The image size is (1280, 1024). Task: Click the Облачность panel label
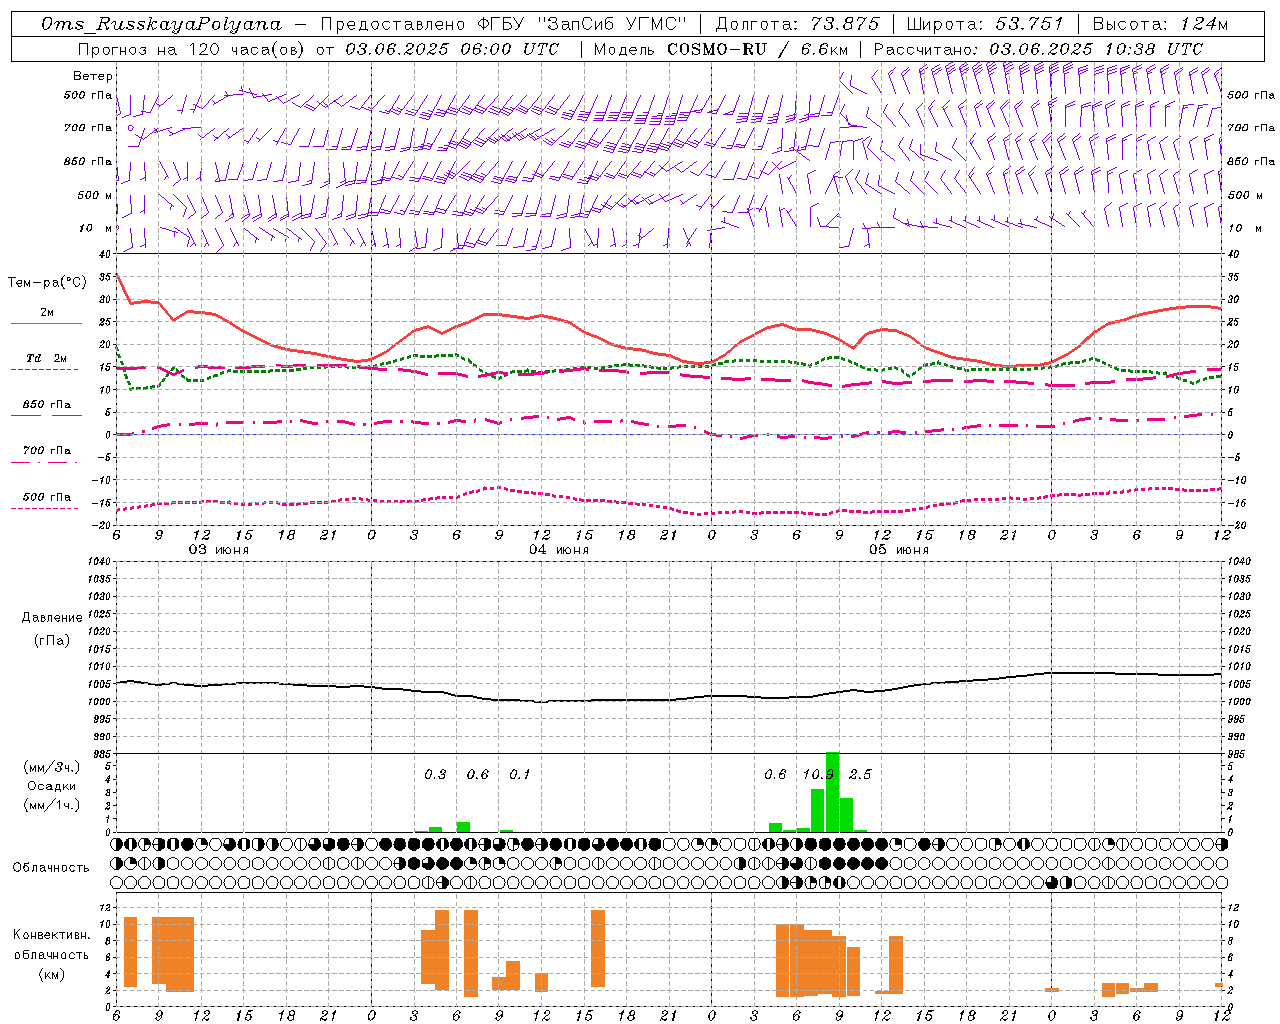[51, 868]
